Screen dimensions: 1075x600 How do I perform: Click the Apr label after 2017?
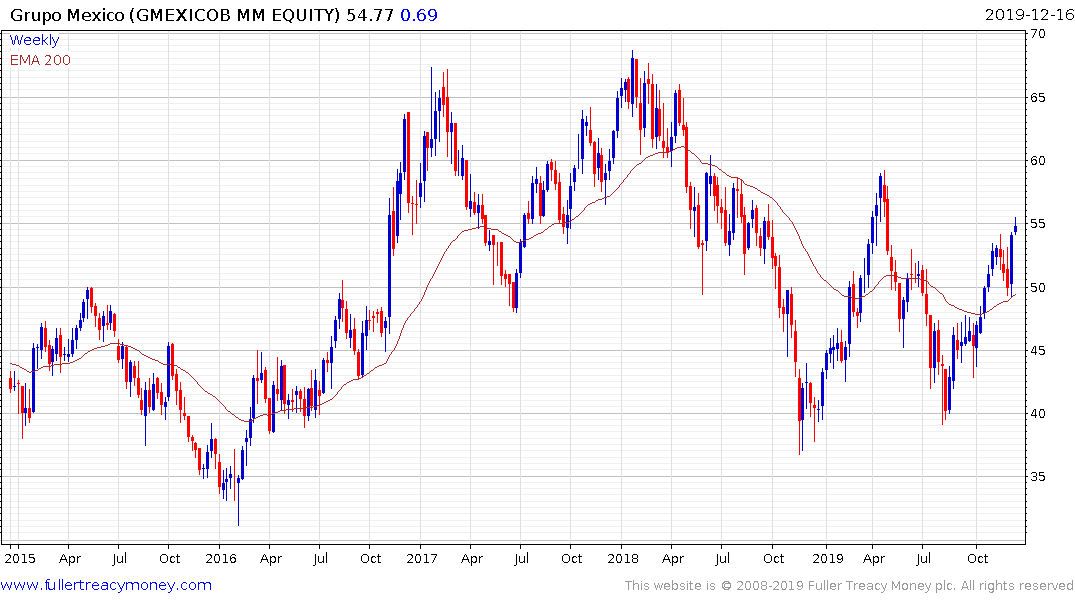472,558
